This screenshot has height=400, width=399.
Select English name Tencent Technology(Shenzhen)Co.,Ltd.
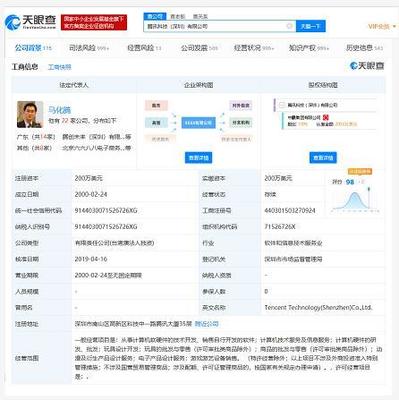pos(318,308)
